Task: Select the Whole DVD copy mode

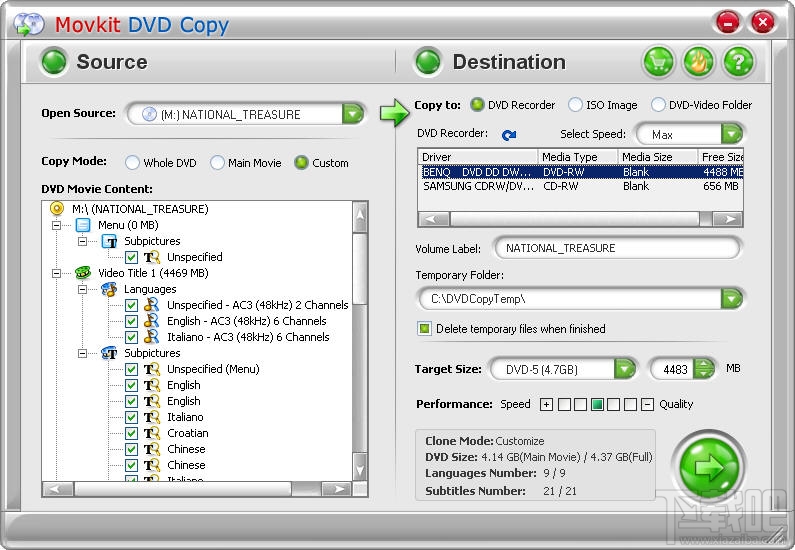Action: point(132,163)
